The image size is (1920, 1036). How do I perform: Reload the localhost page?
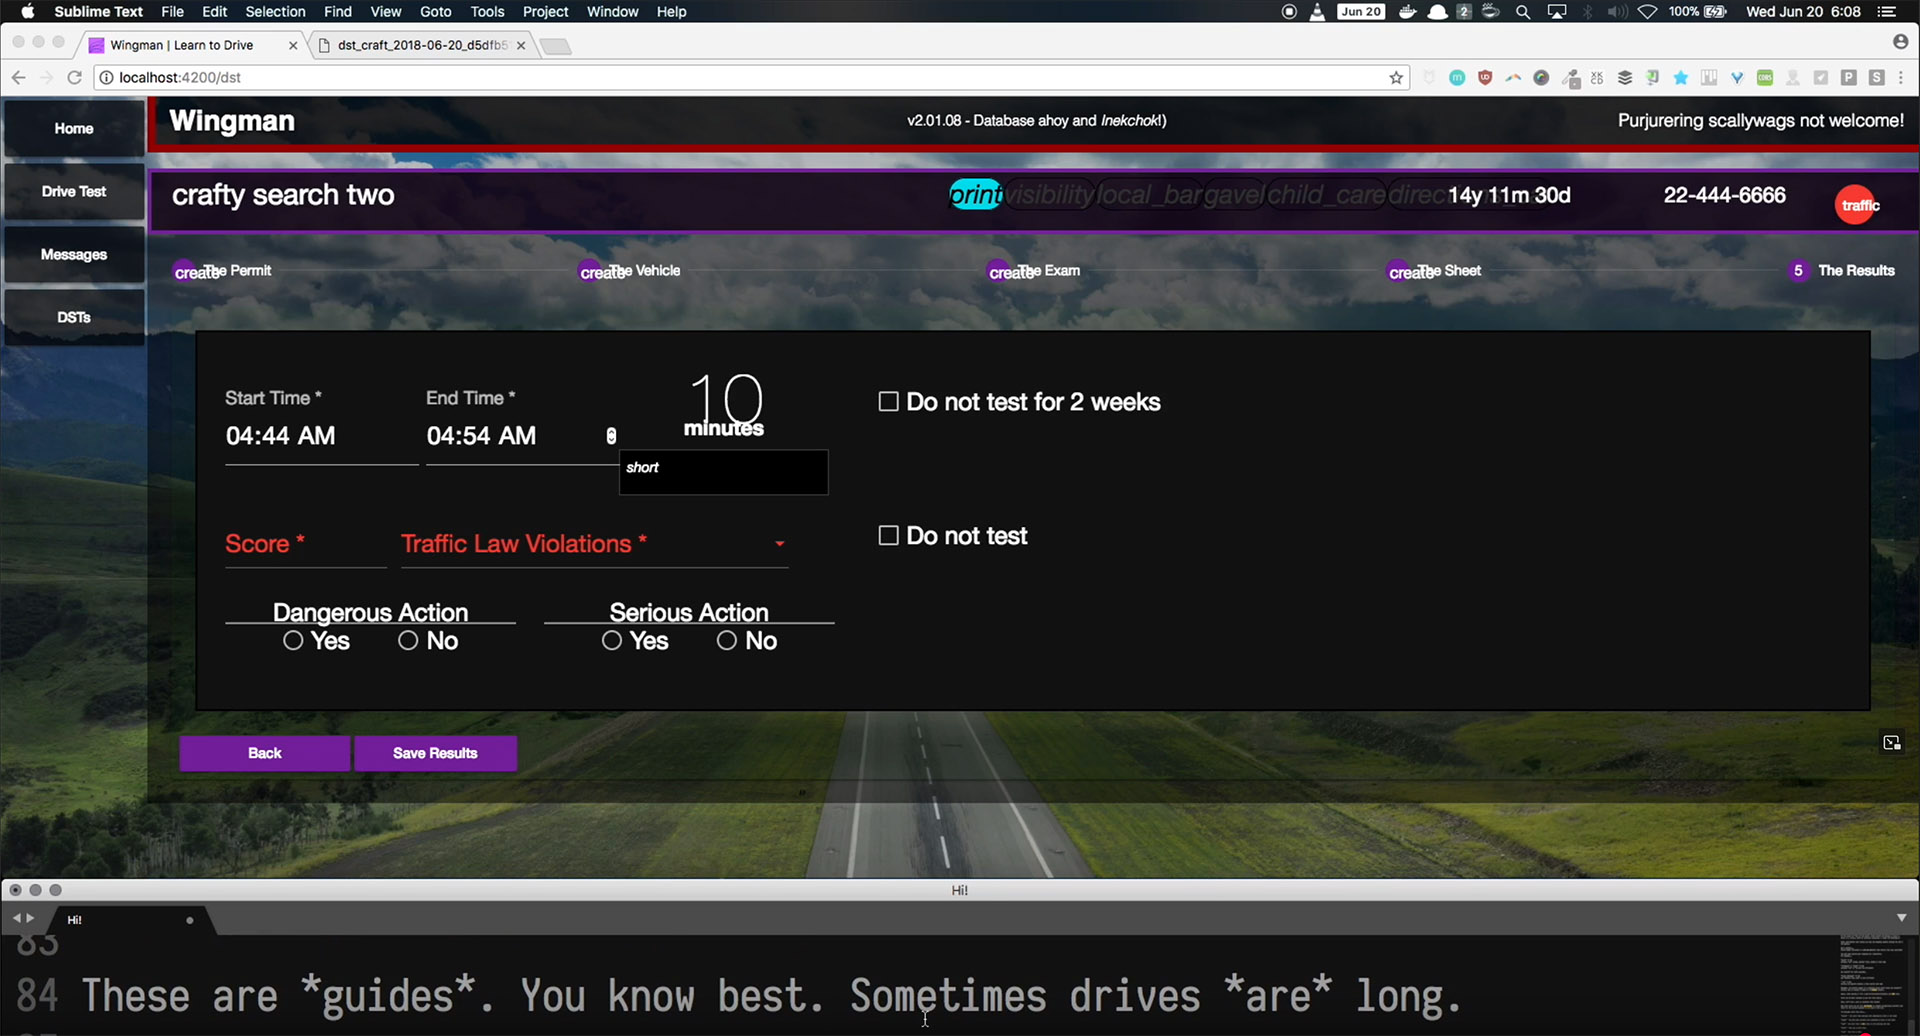[x=74, y=78]
